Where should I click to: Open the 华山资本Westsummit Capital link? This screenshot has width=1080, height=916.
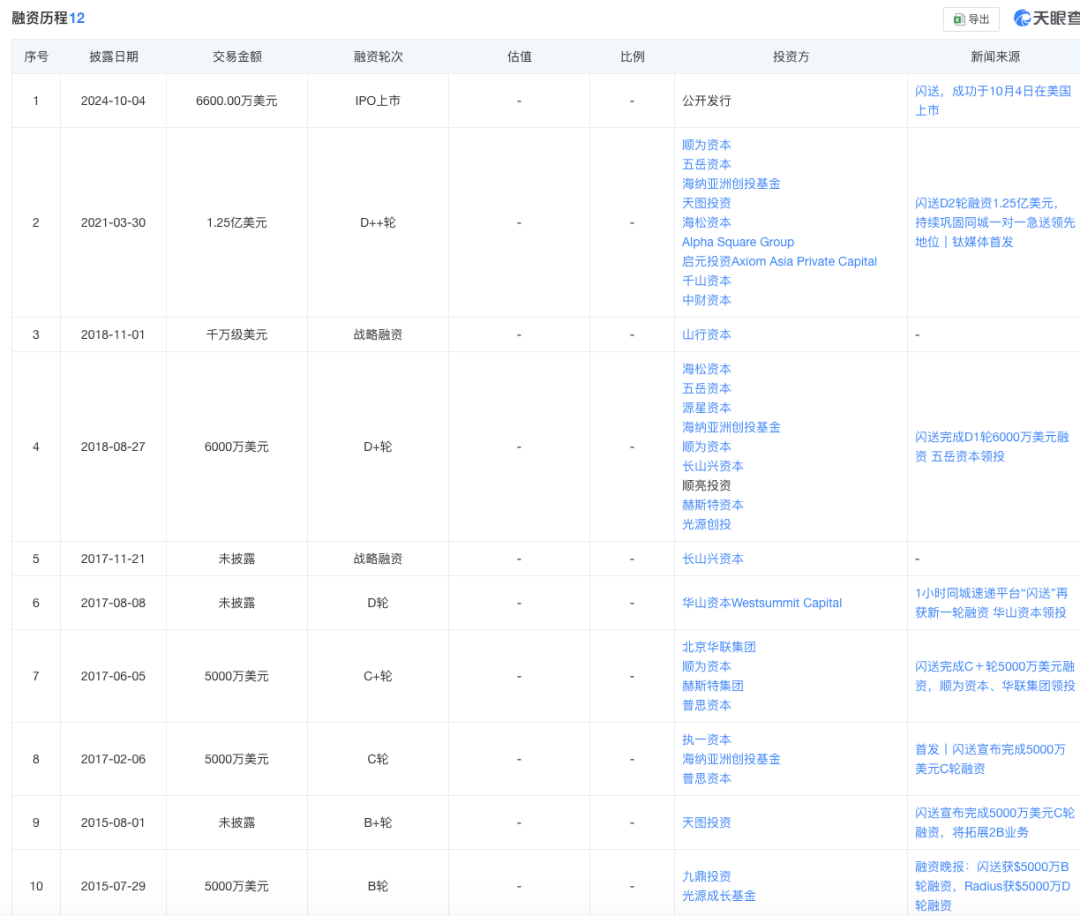click(x=762, y=603)
